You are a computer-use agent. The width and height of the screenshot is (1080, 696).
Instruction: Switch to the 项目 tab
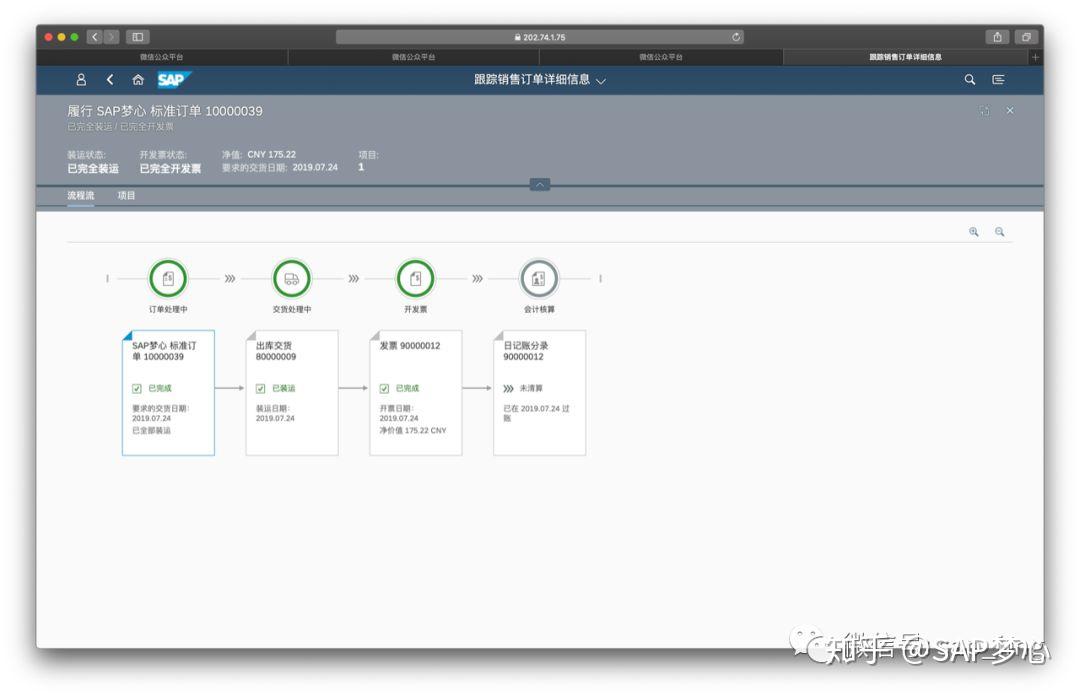(126, 196)
